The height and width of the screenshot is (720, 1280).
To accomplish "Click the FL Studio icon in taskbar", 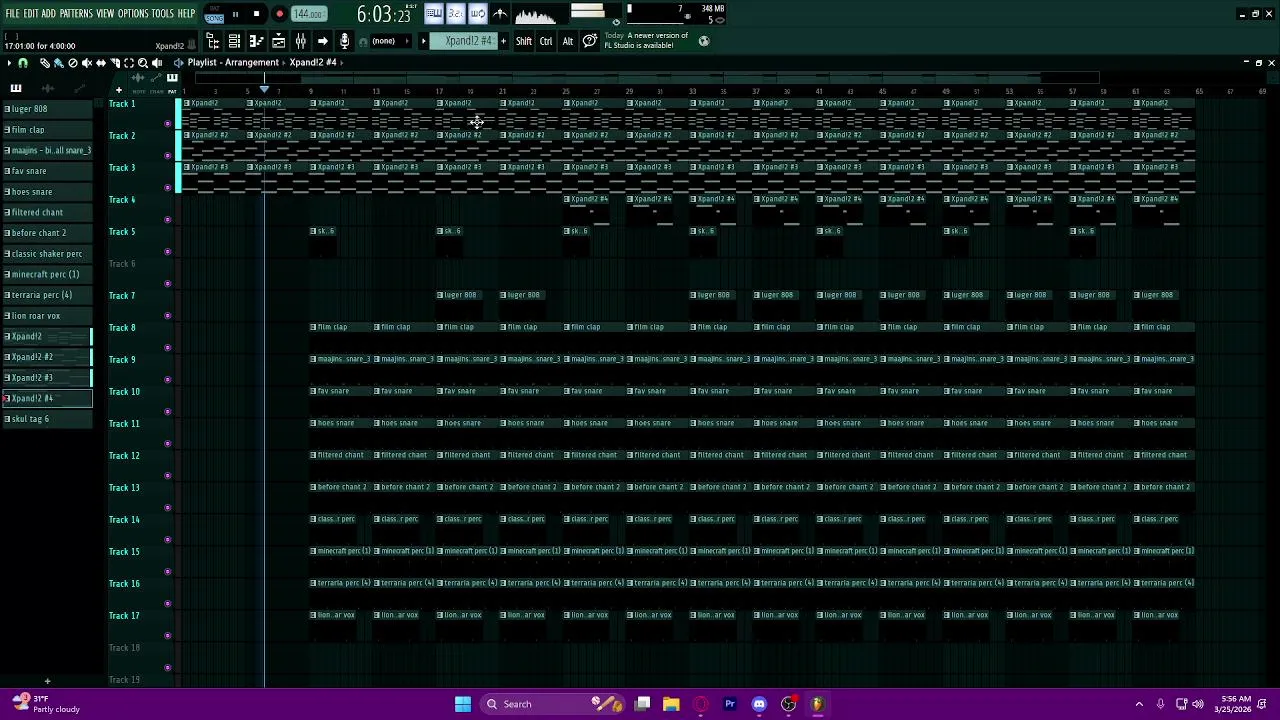I will tap(817, 704).
